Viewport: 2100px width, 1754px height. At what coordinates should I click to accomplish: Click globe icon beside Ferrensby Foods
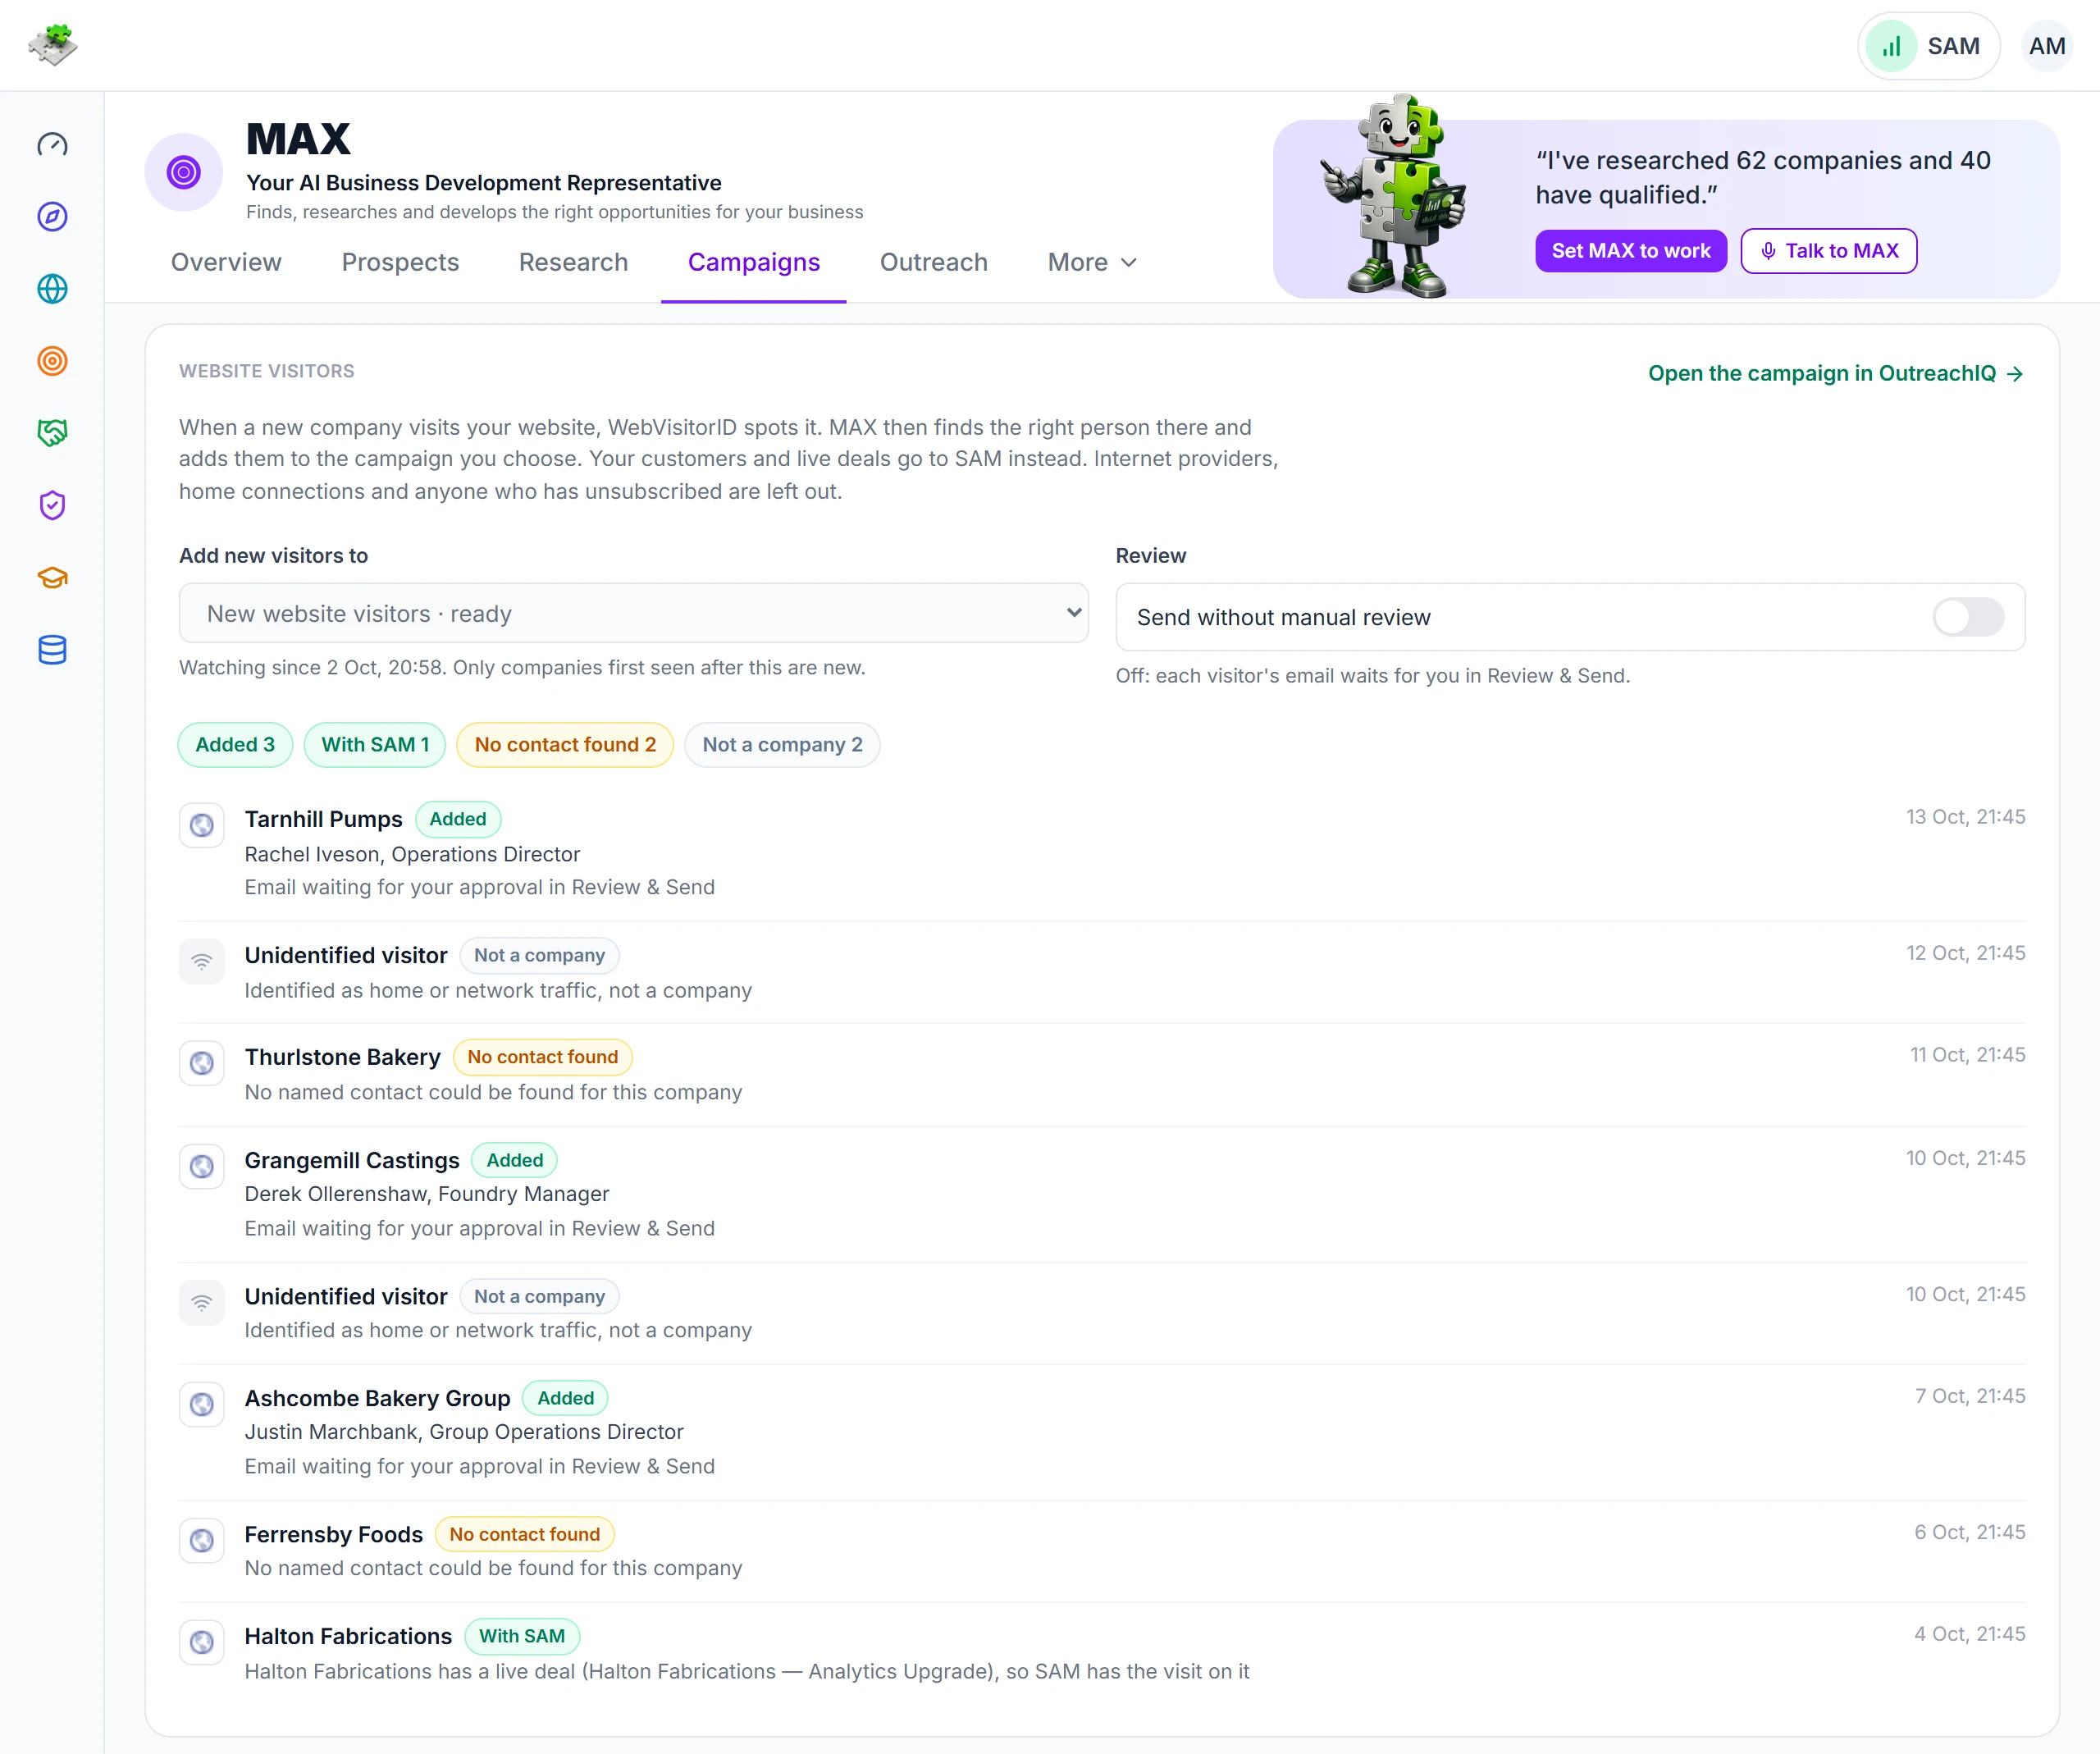202,1540
